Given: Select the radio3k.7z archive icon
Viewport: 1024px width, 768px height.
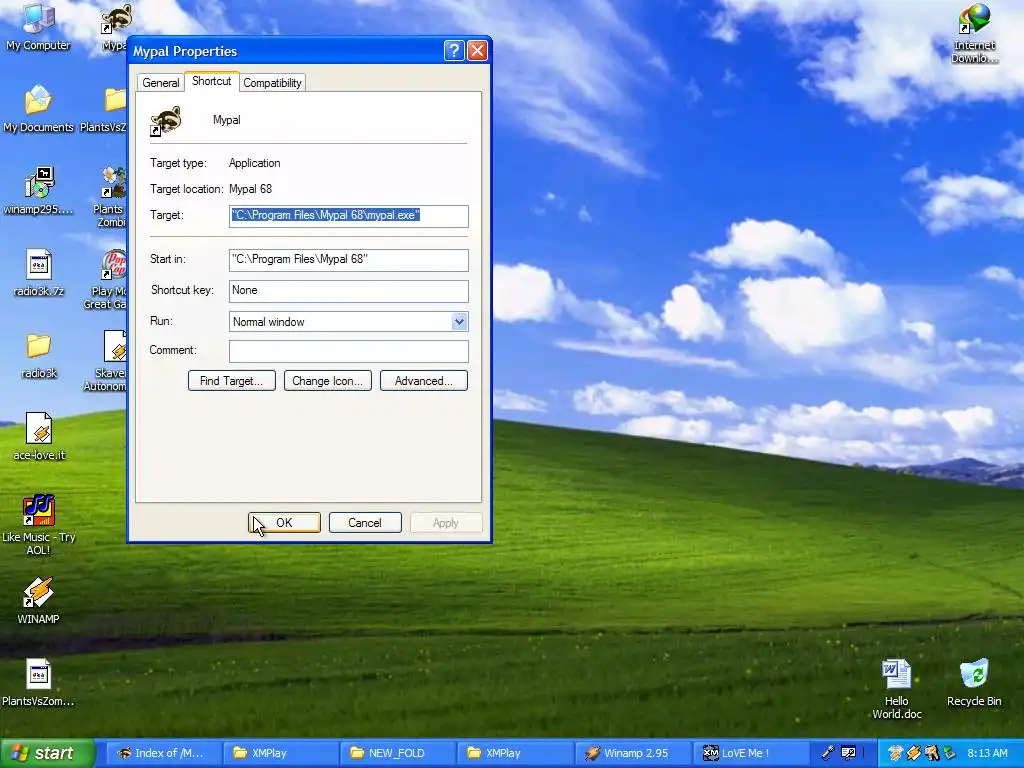Looking at the screenshot, I should 39,272.
